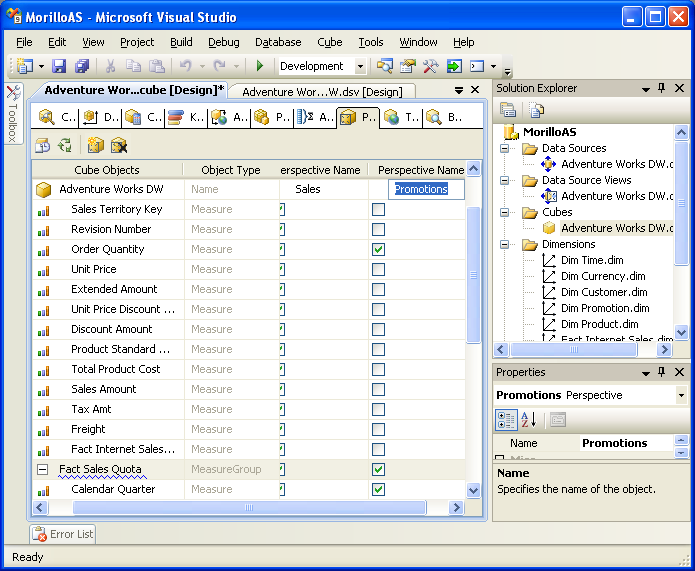The height and width of the screenshot is (571, 695).
Task: Open the Development configuration dropdown
Action: tap(360, 66)
